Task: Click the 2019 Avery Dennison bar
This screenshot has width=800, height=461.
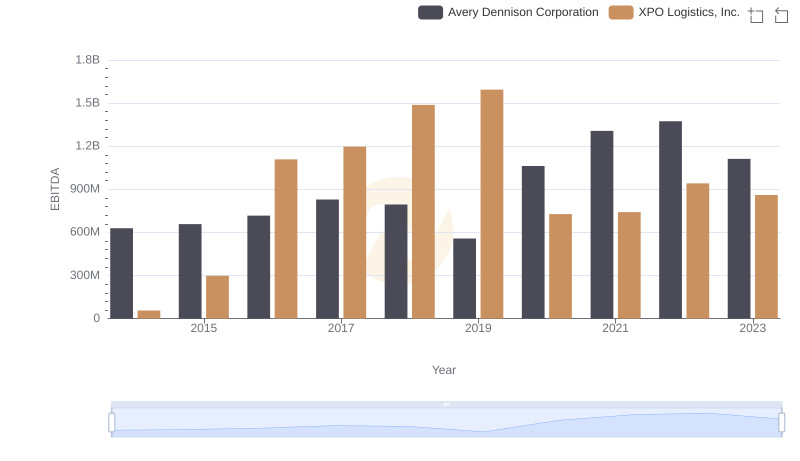Action: pos(464,278)
